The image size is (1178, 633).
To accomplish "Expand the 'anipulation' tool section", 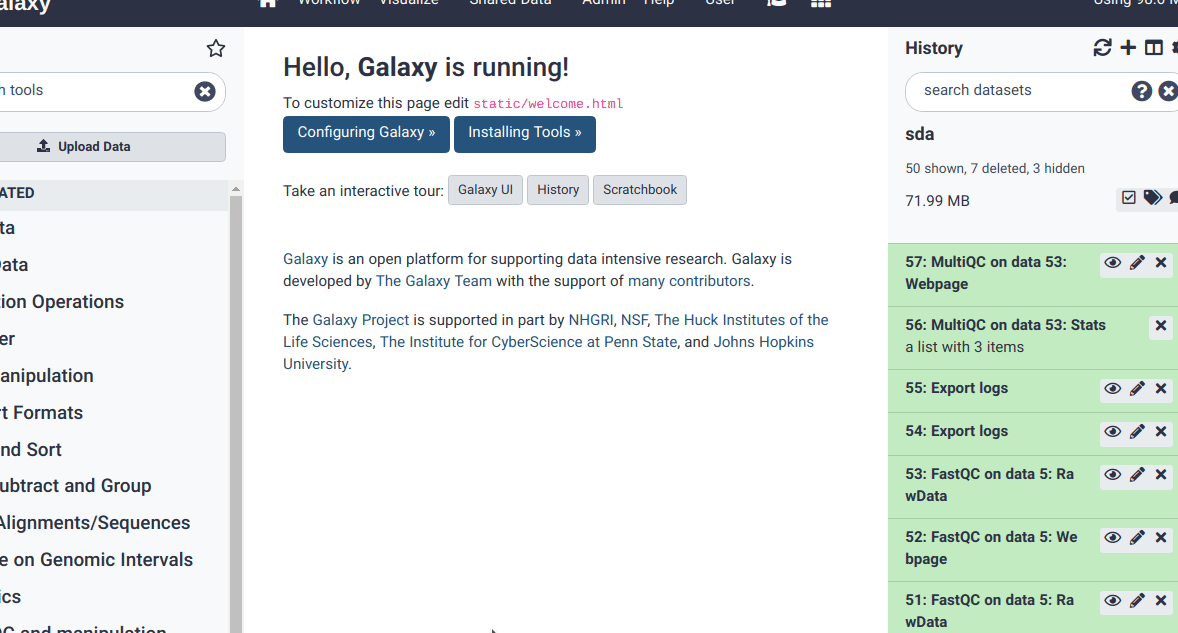I will point(47,375).
